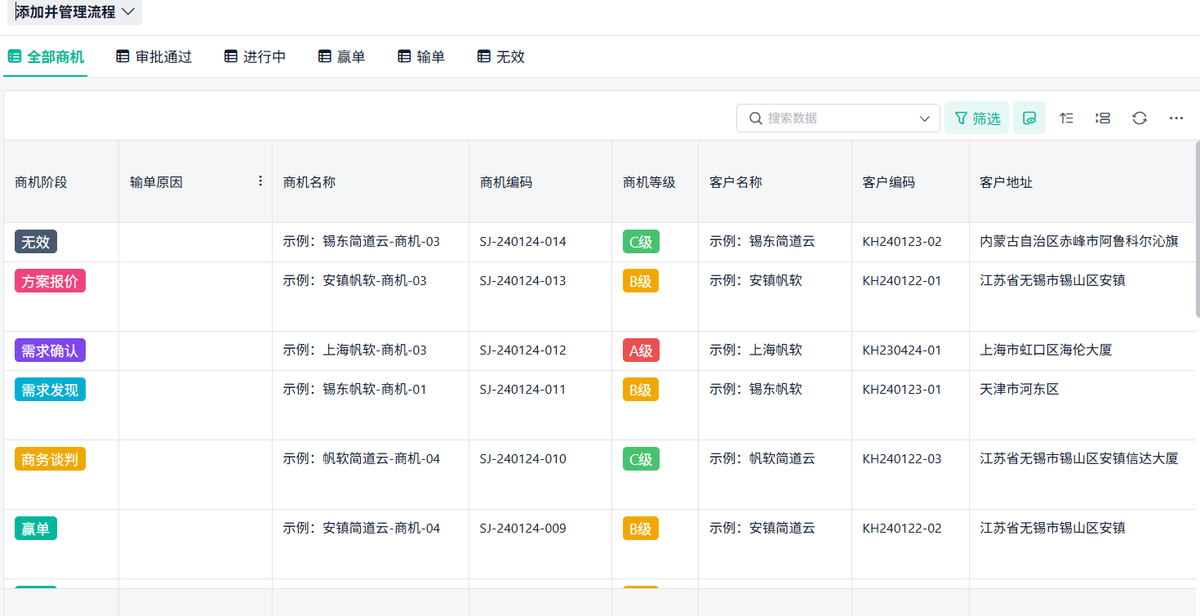
Task: Click the three-dot menu on 输单原因 column
Action: [260, 182]
